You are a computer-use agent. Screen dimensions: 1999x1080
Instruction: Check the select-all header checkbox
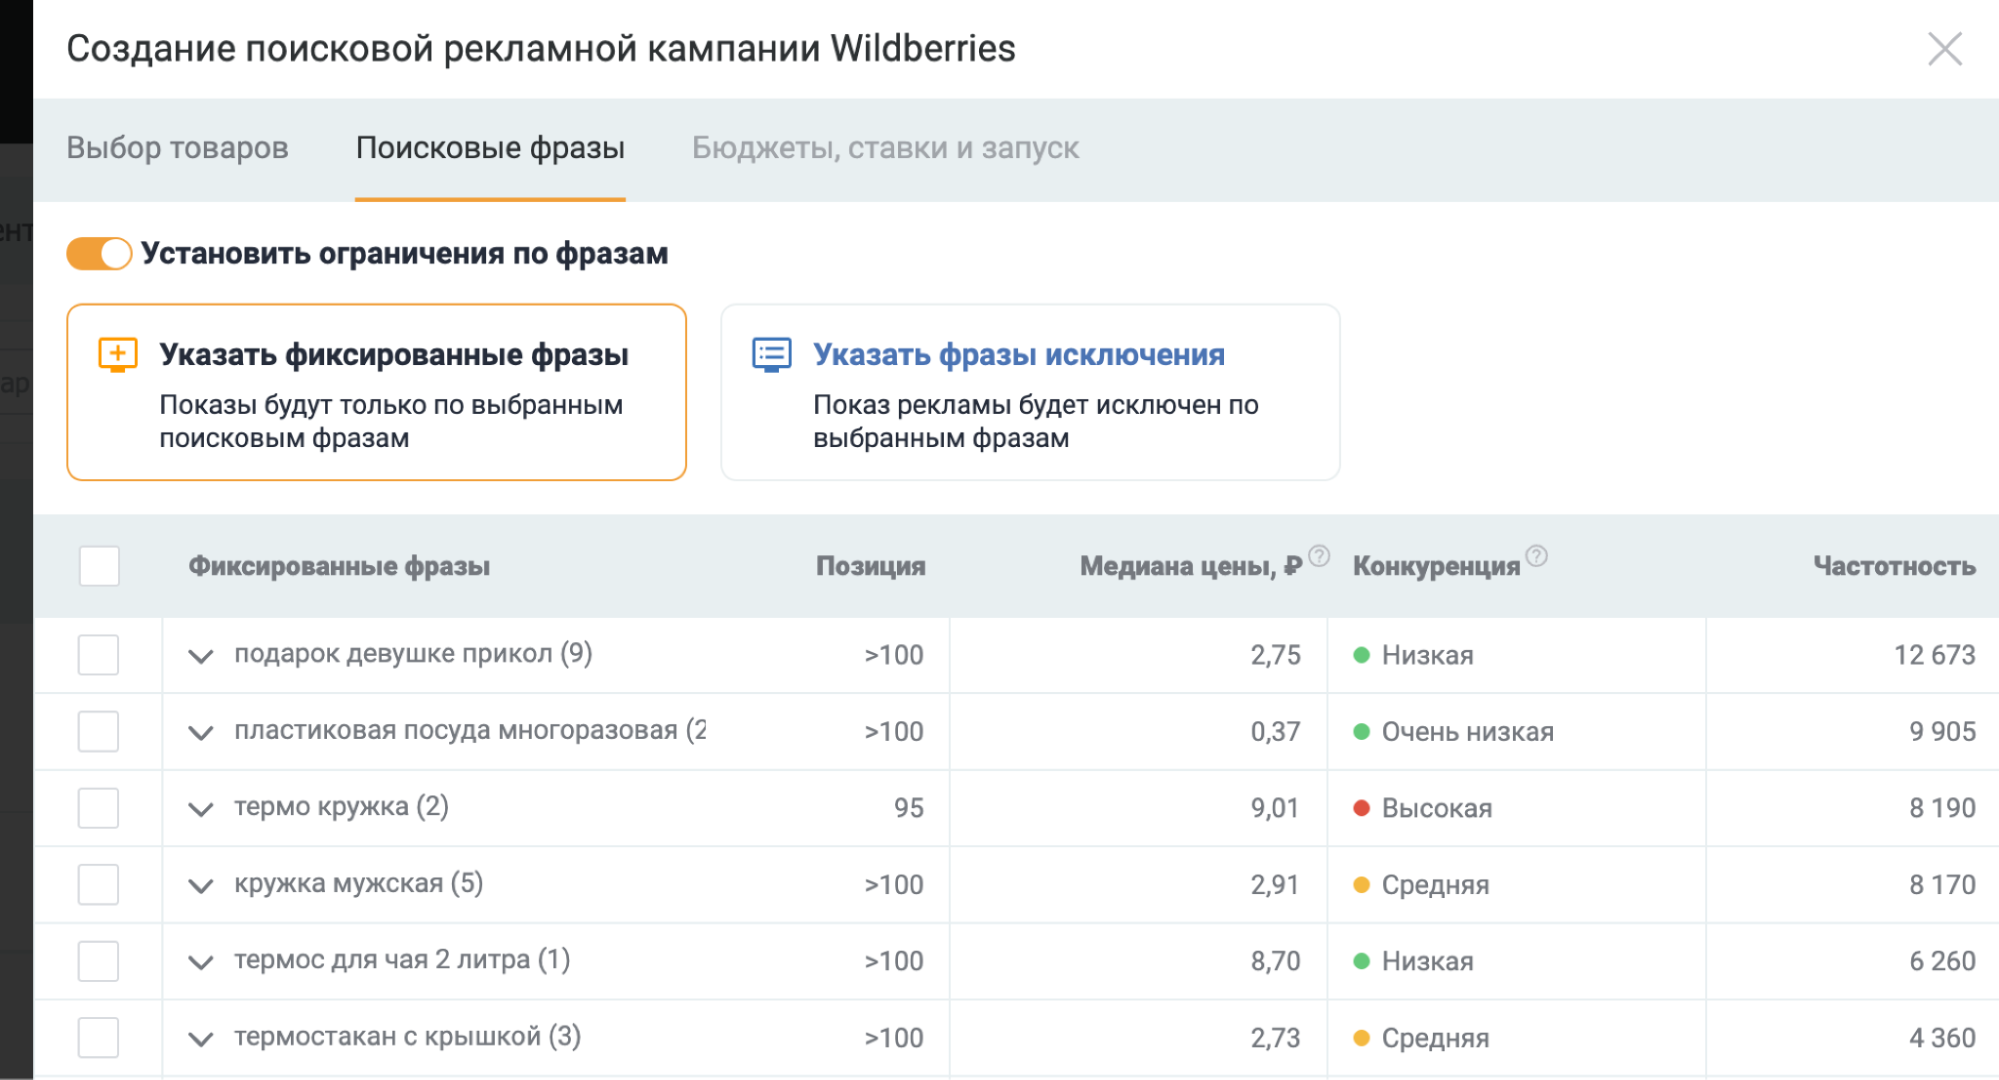(99, 566)
